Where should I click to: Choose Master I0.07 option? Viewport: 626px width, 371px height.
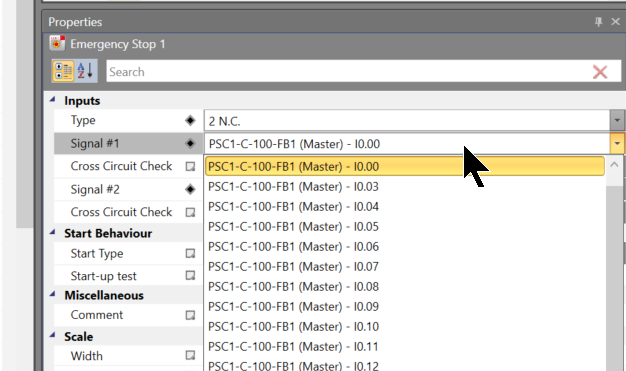tap(404, 266)
